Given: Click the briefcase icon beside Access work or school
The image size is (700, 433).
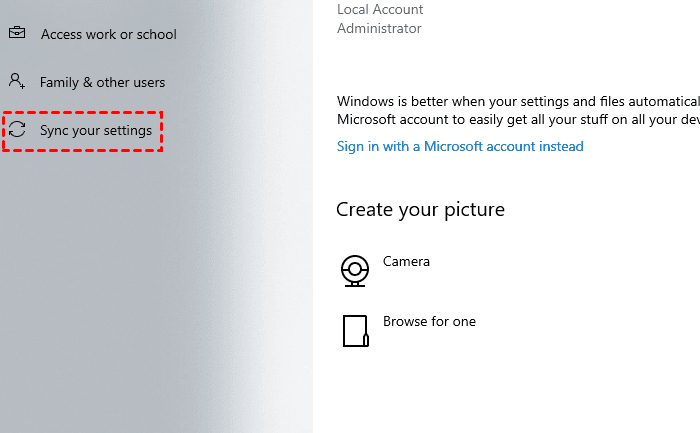Looking at the screenshot, I should (x=17, y=33).
